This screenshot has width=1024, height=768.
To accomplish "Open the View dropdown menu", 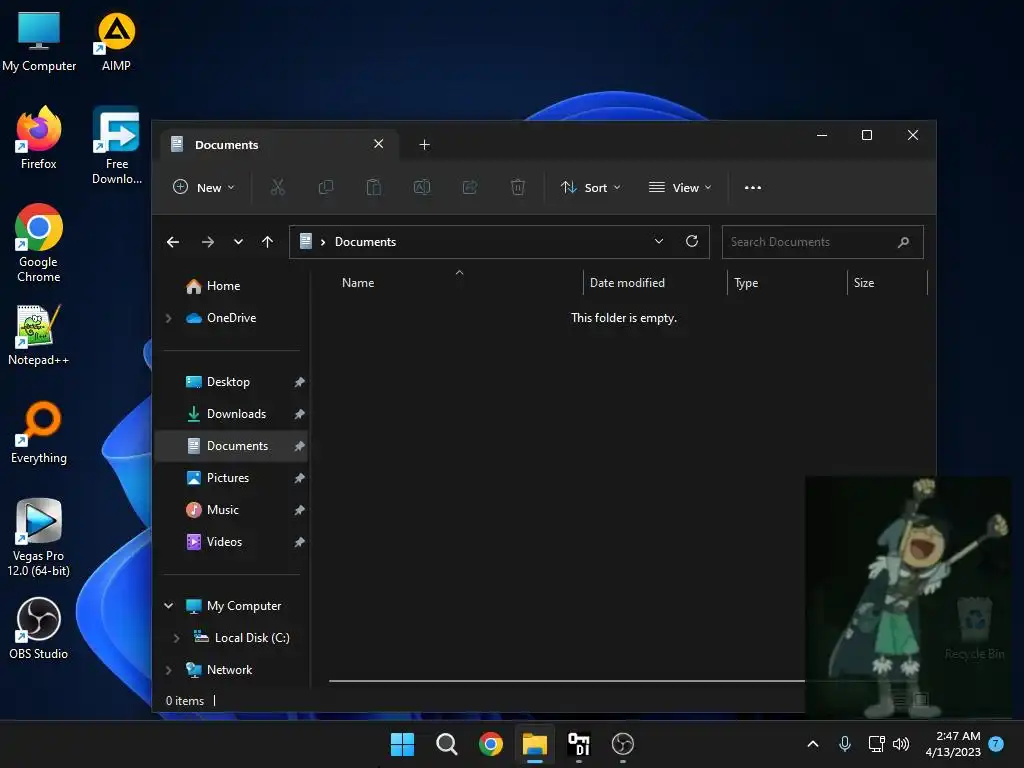I will [680, 187].
